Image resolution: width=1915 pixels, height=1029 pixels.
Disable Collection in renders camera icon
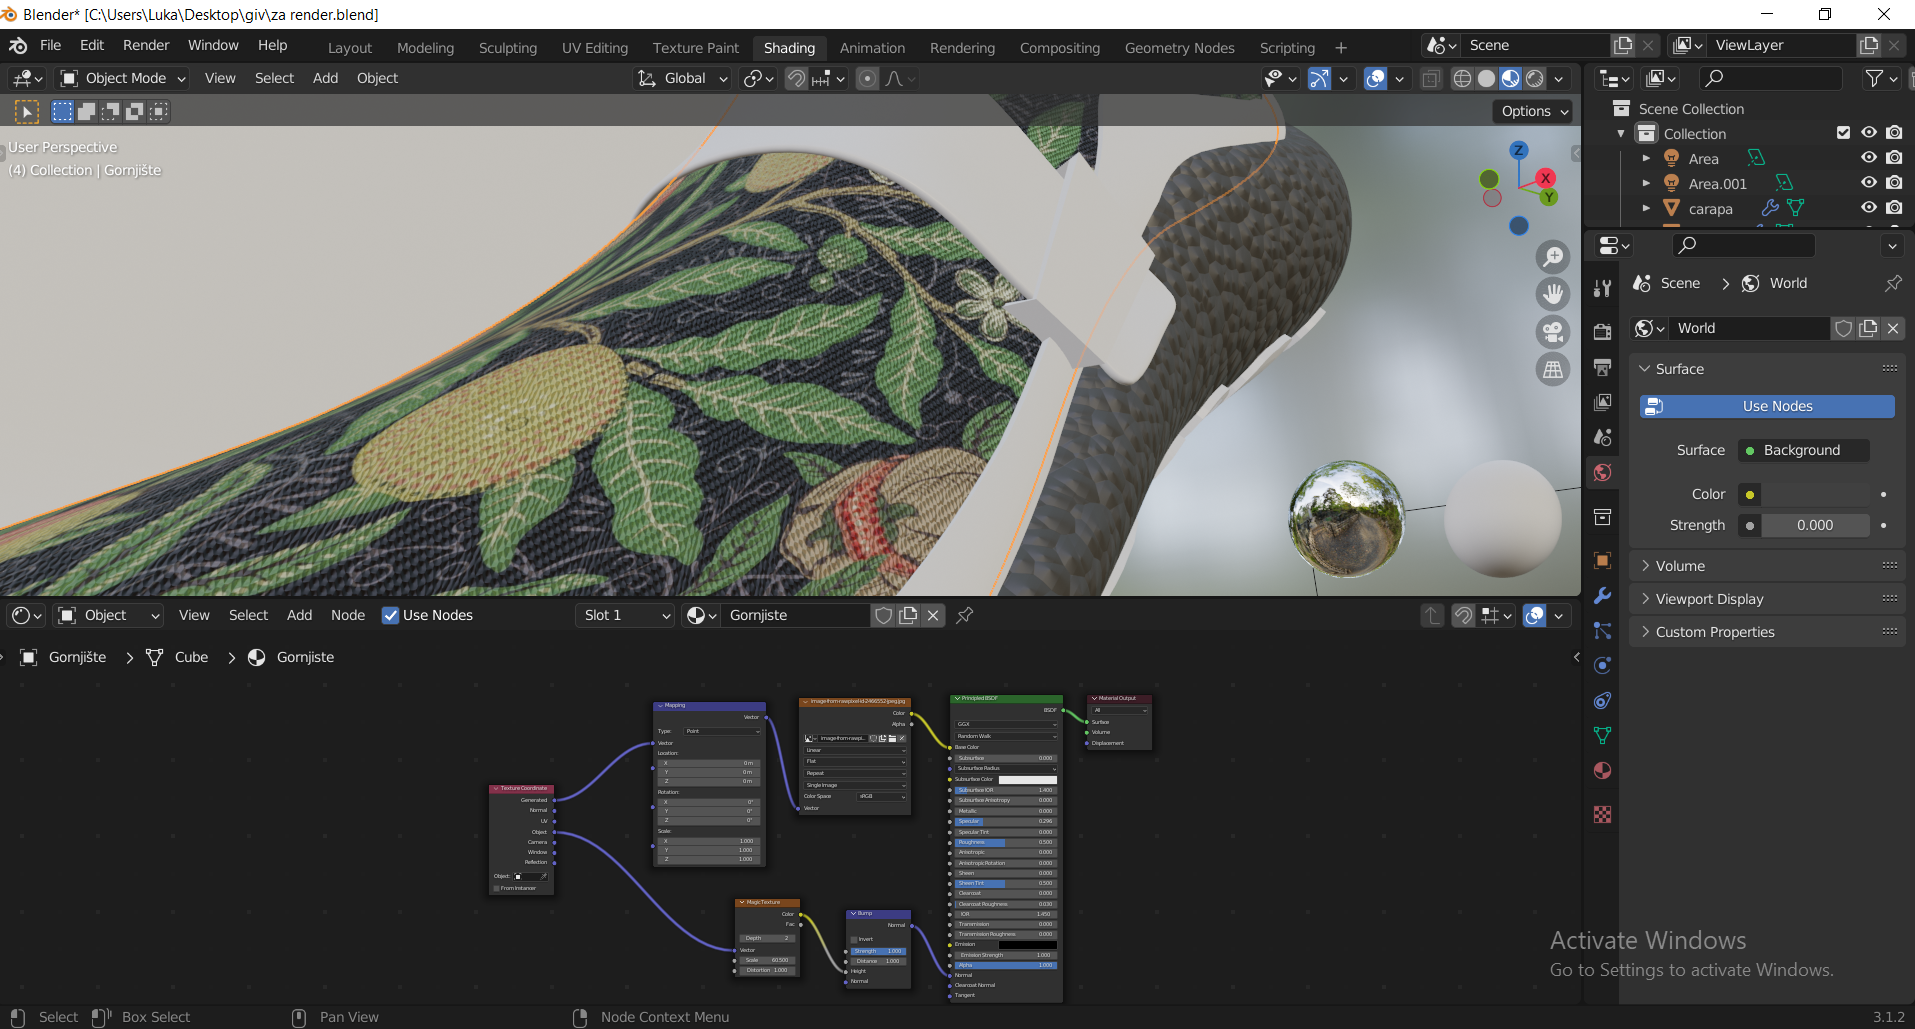[1894, 133]
